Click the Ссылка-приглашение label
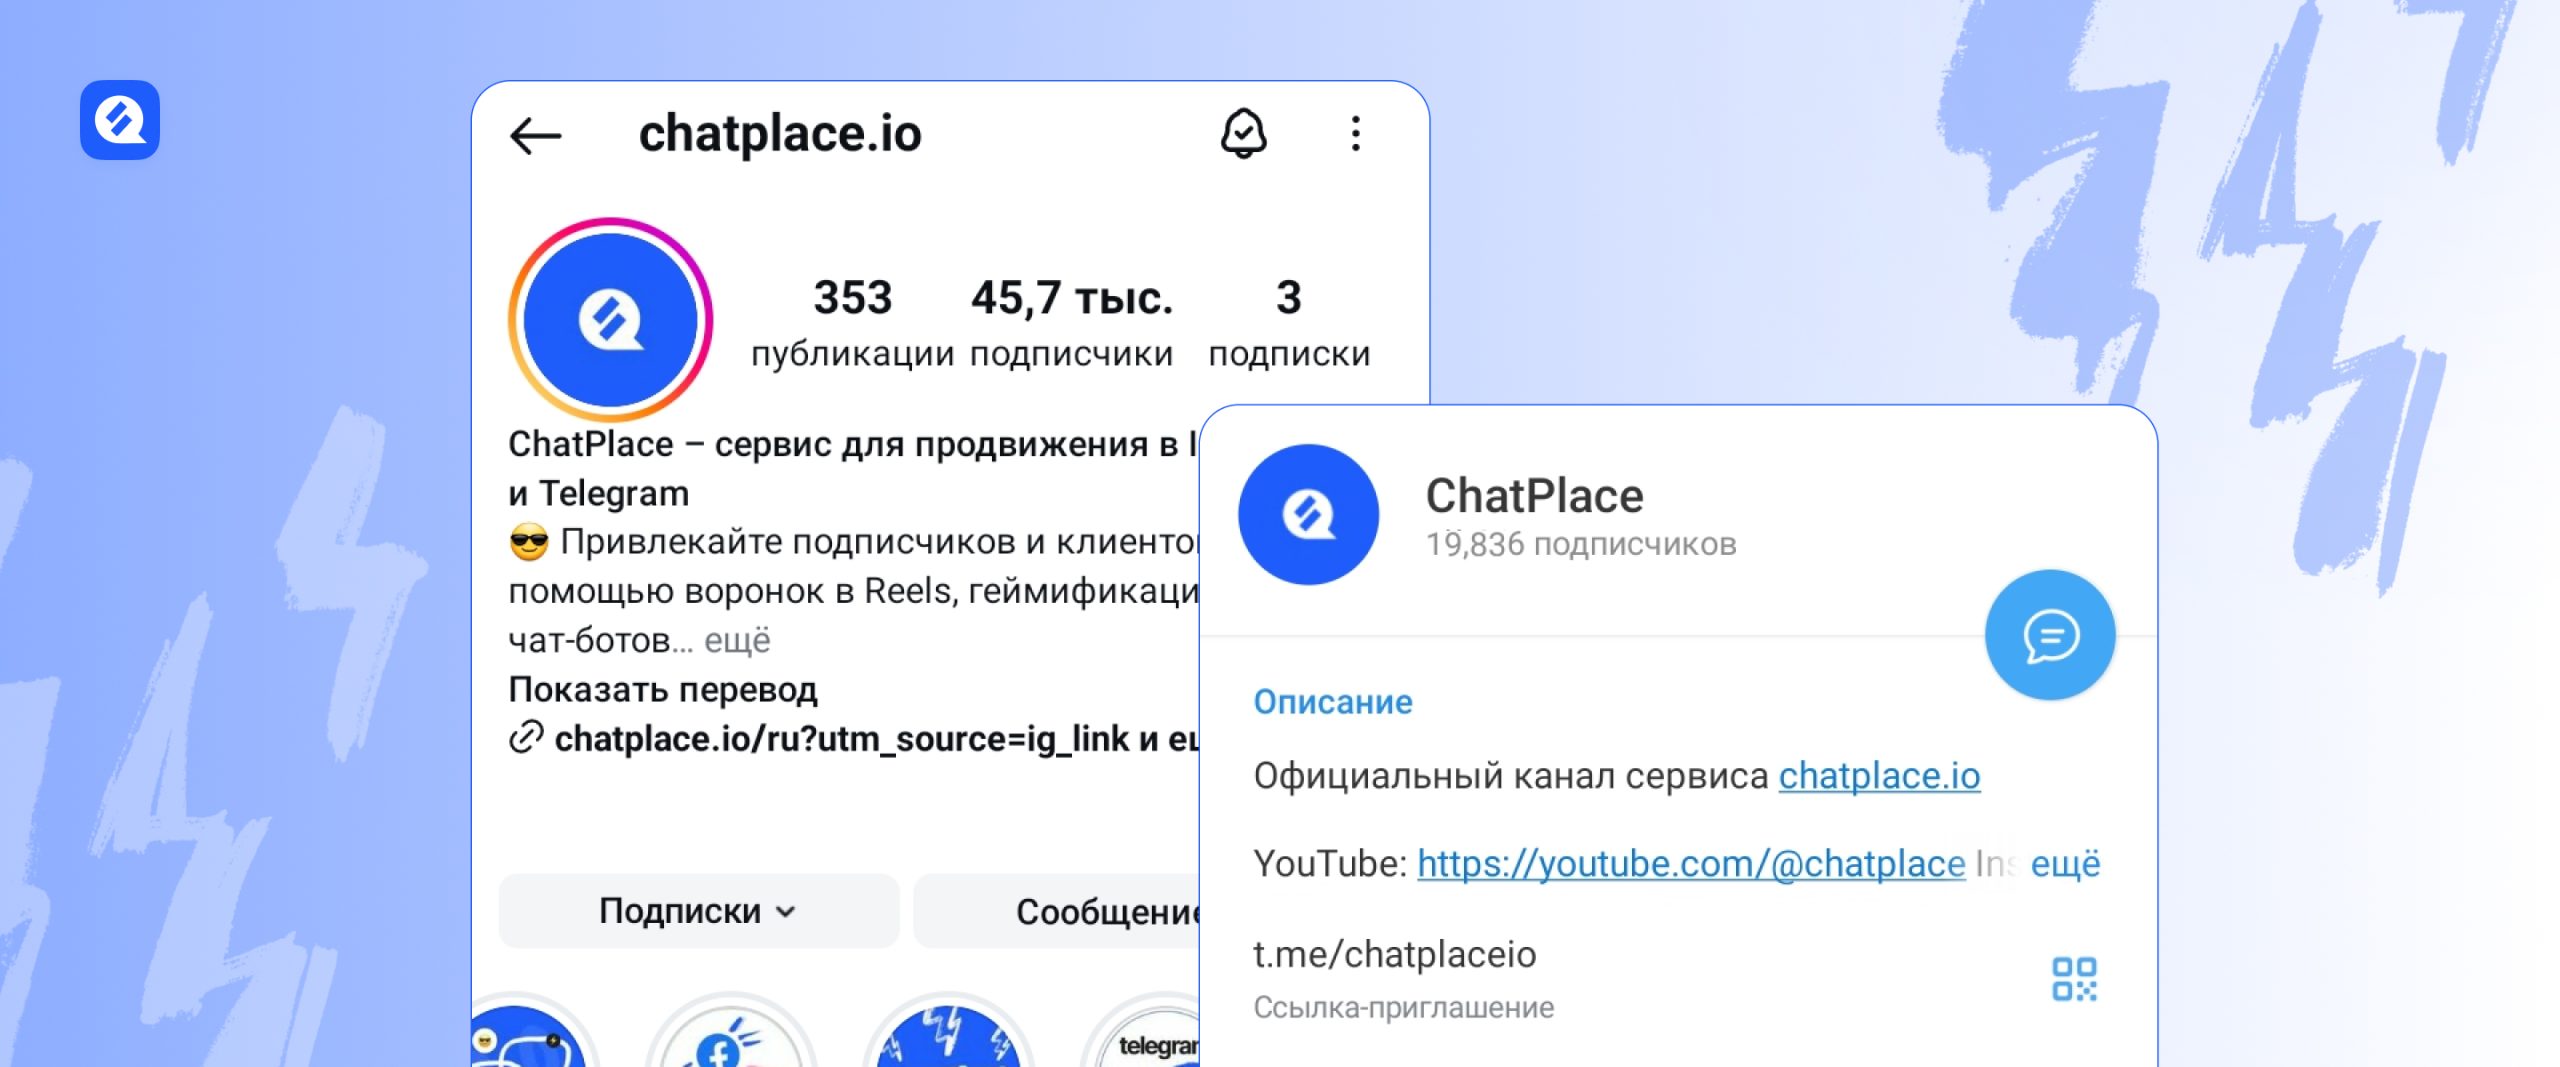The width and height of the screenshot is (2560, 1067). 1404,1008
